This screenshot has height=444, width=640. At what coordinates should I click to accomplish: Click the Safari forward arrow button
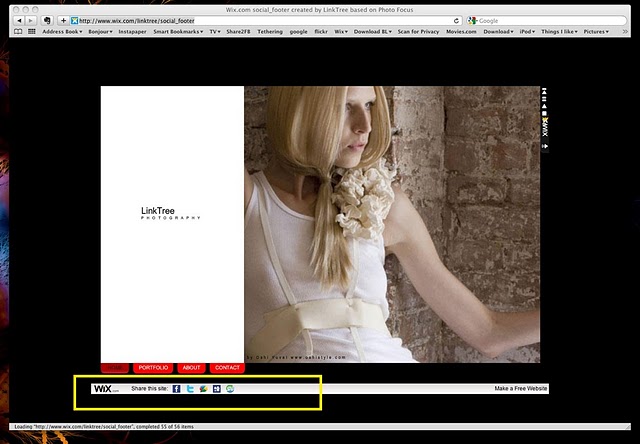[31, 20]
